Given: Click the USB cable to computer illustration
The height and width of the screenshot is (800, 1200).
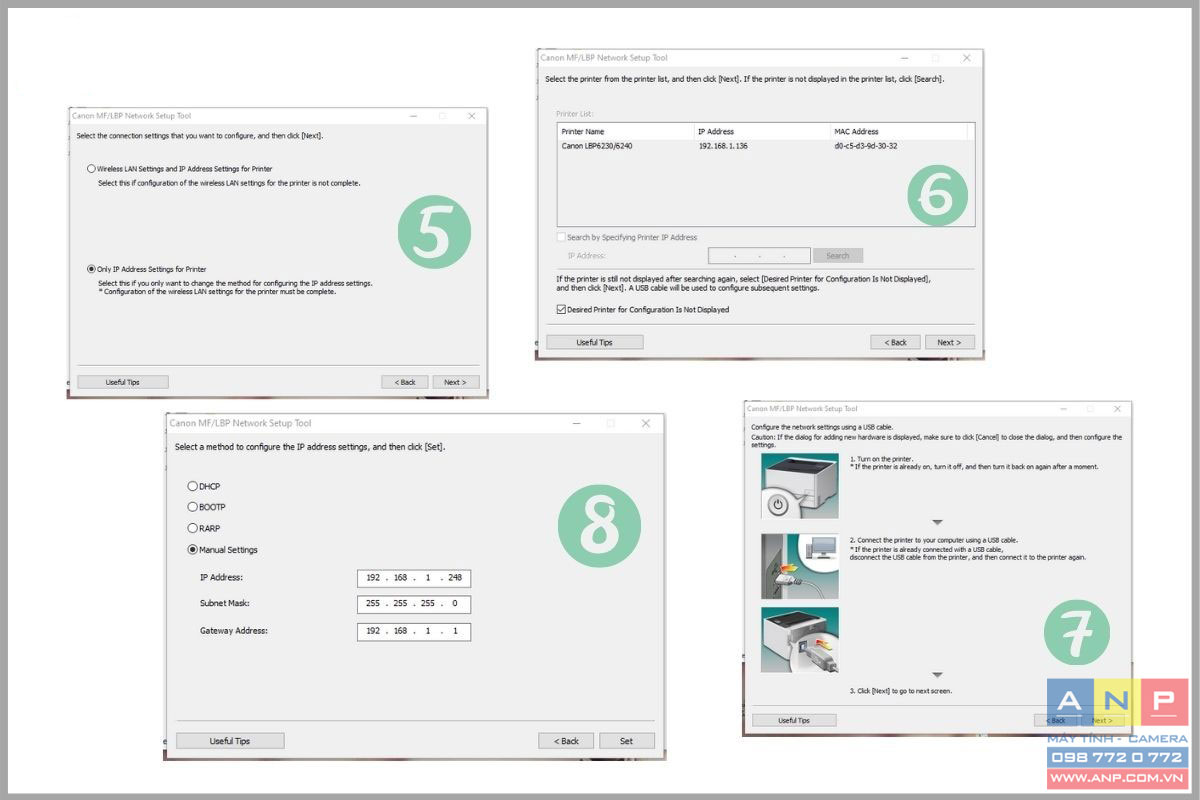Looking at the screenshot, I should [799, 566].
